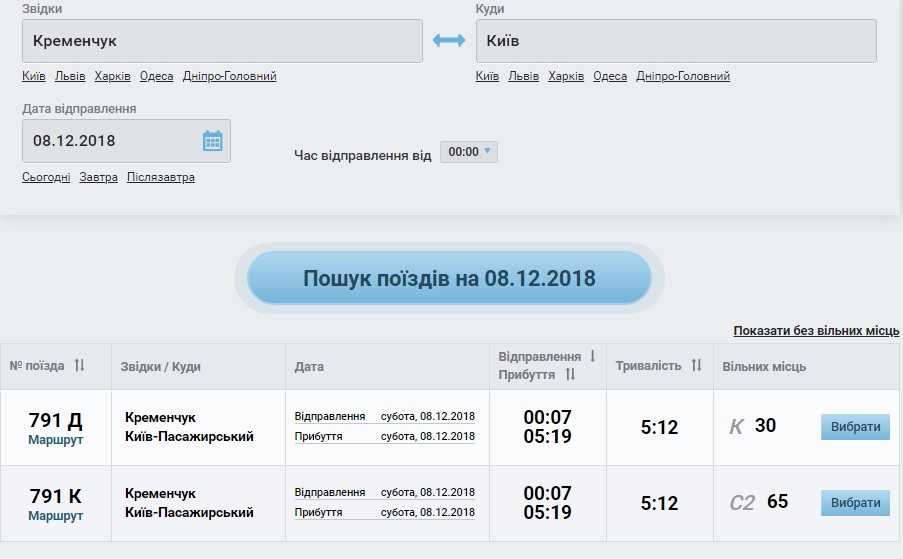Select Львів under the Звідки field

(x=70, y=76)
